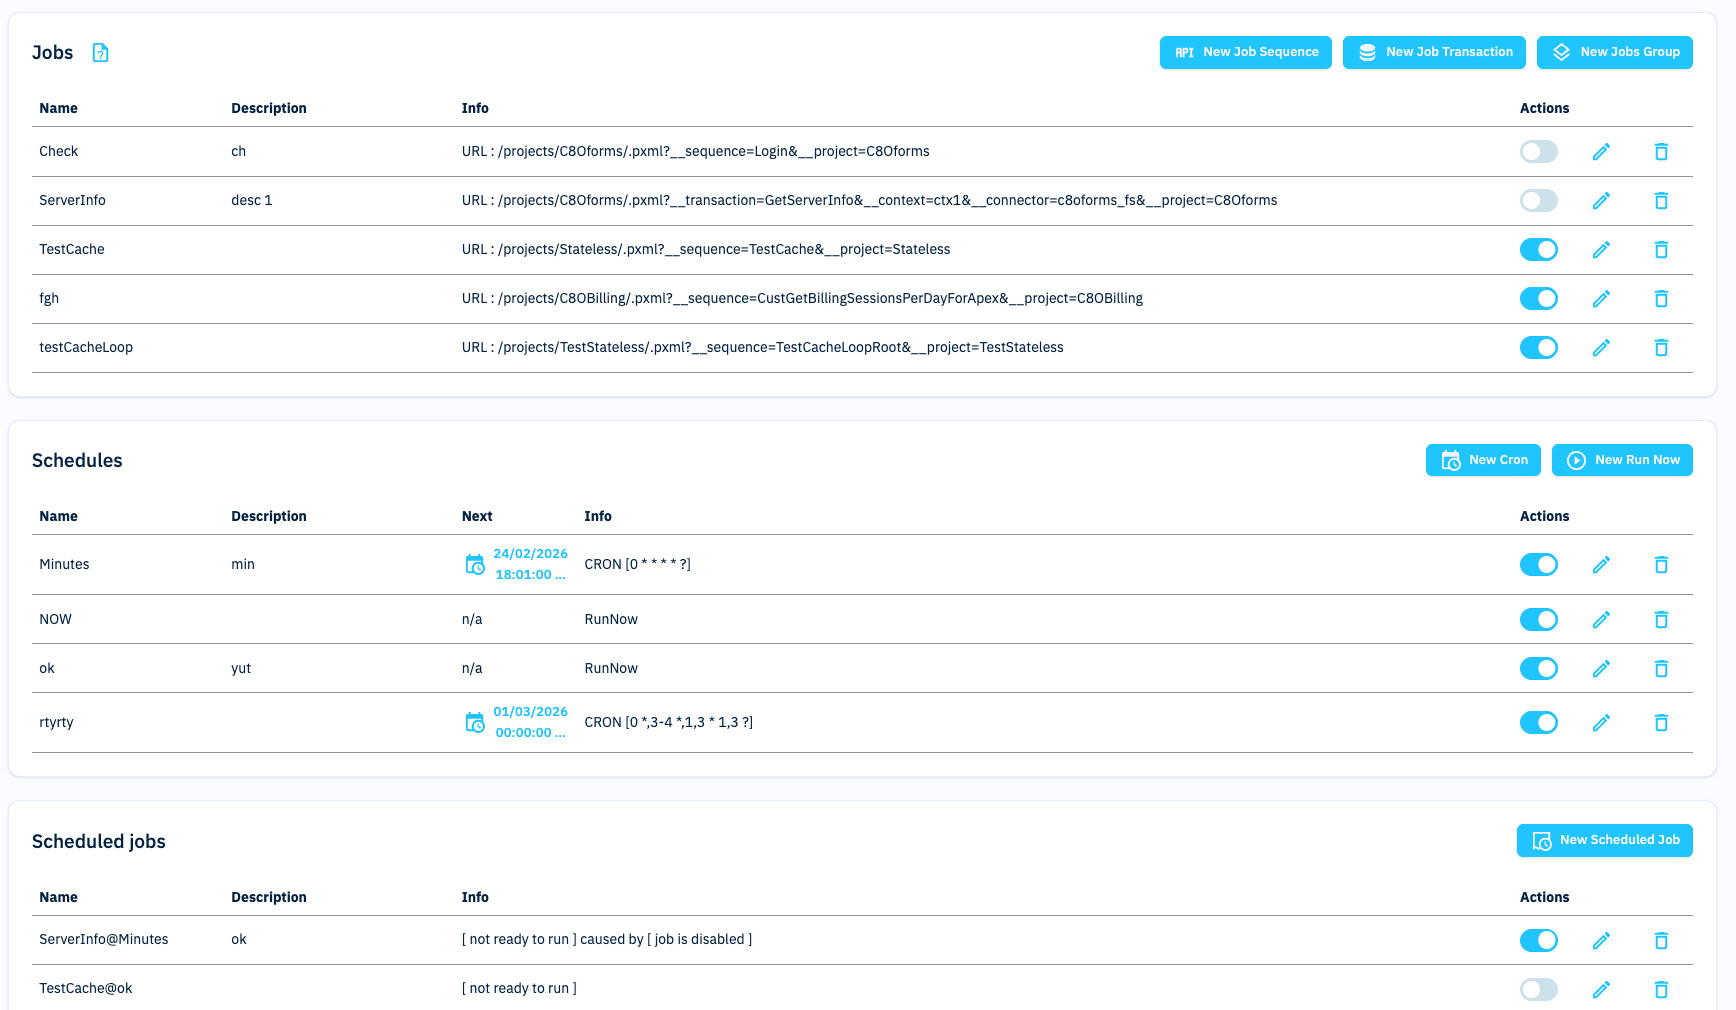Click calendar icon next to Minutes schedule

coord(475,565)
